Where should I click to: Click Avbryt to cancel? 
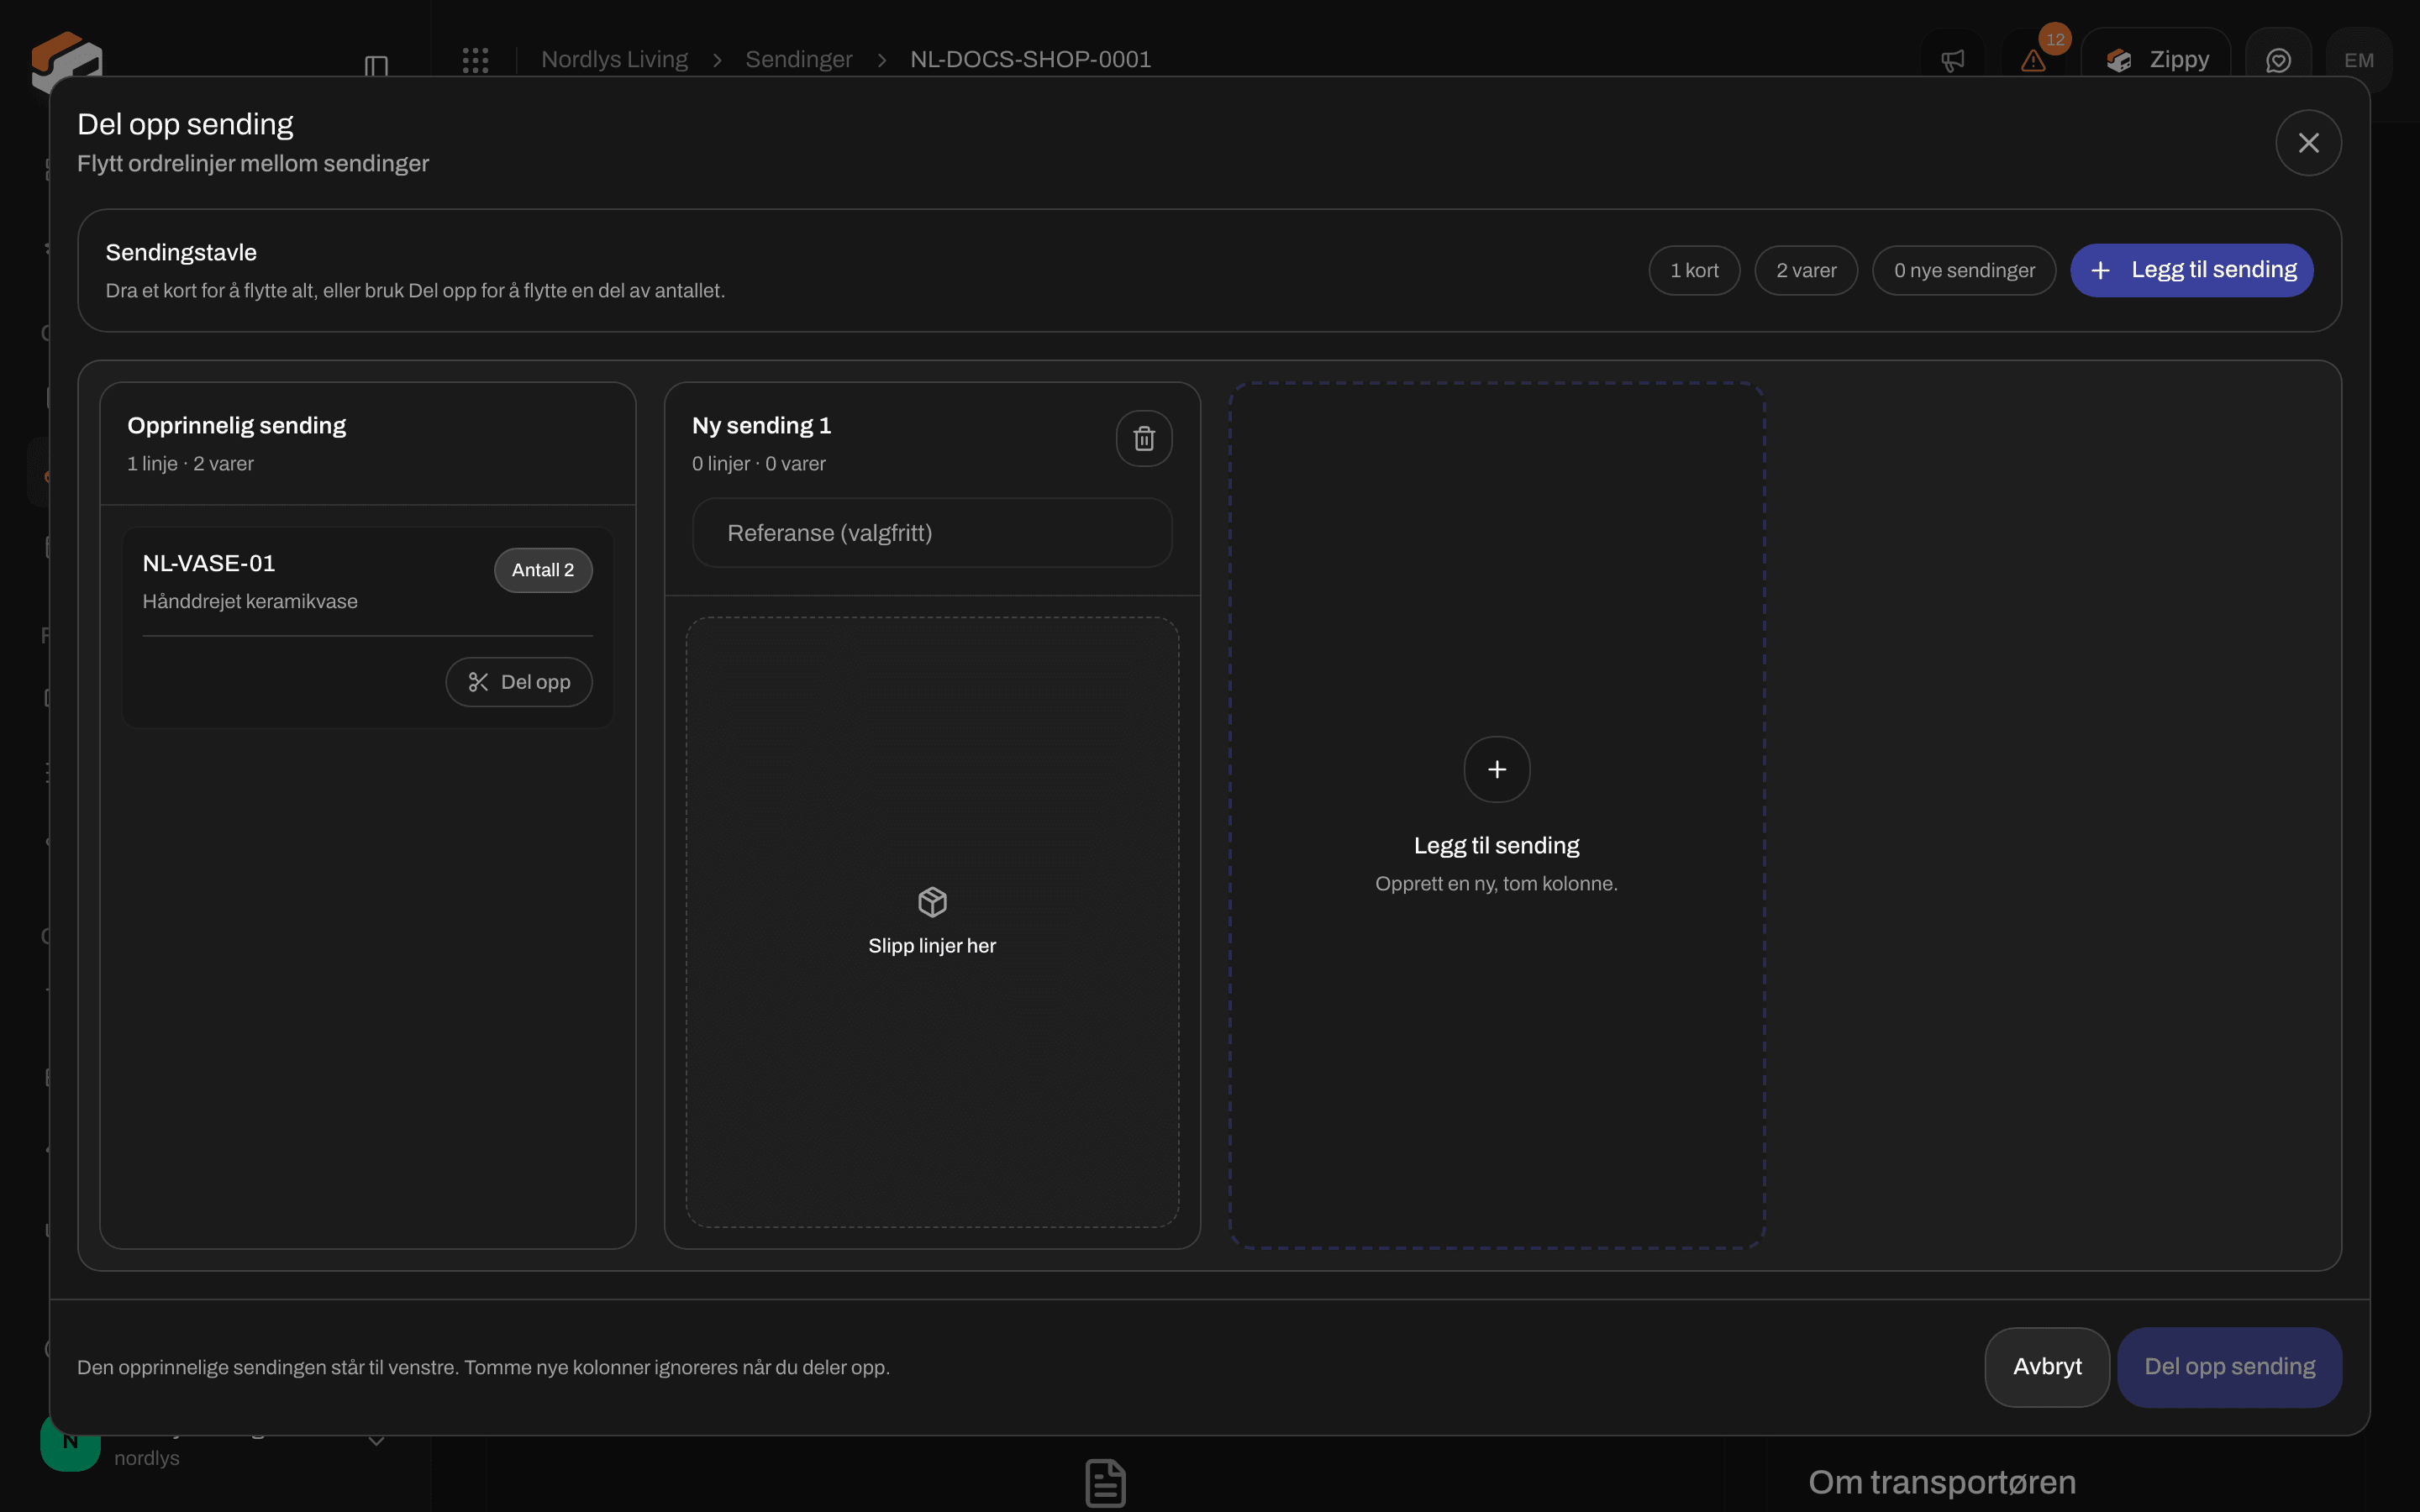pyautogui.click(x=2046, y=1367)
